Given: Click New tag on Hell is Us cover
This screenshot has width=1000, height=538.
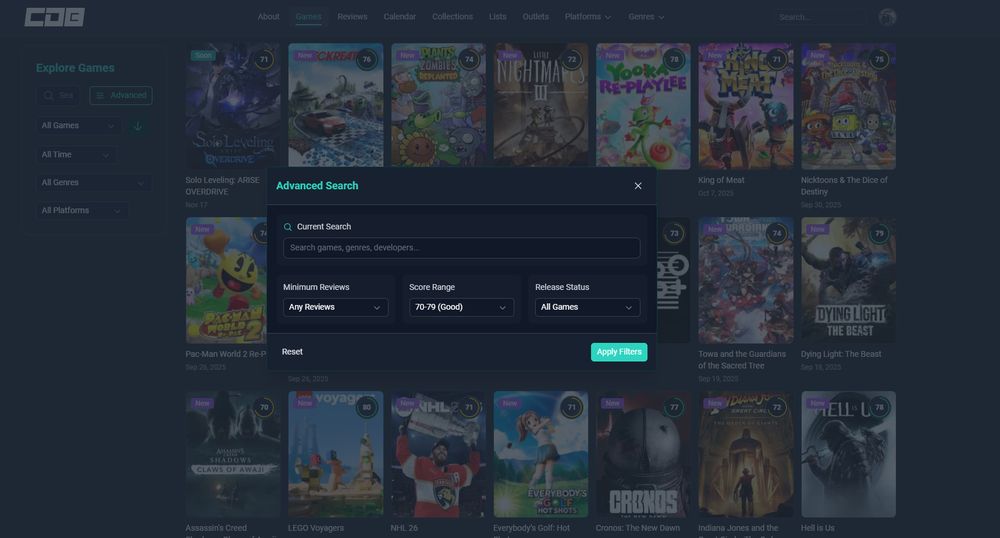Looking at the screenshot, I should click(818, 404).
